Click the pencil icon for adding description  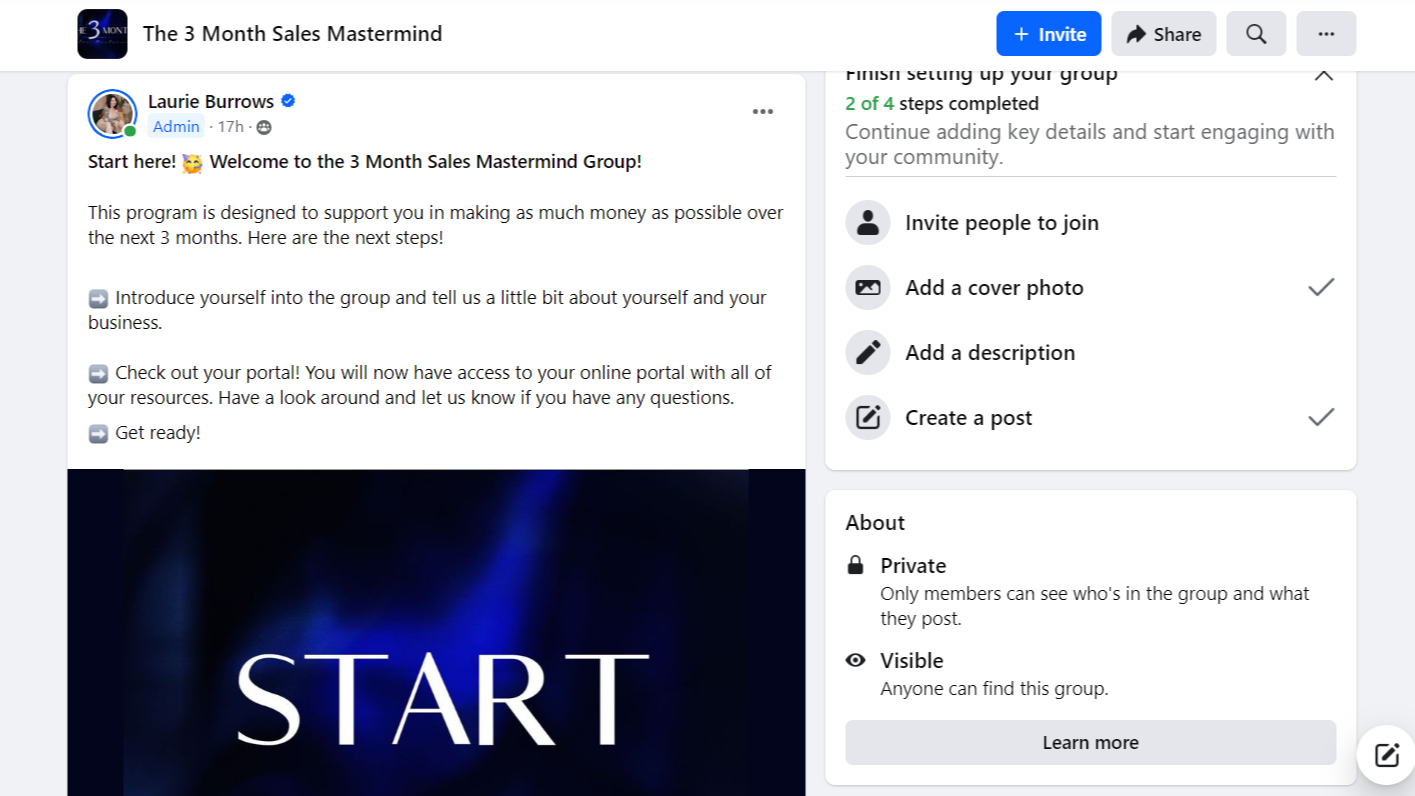[868, 353]
